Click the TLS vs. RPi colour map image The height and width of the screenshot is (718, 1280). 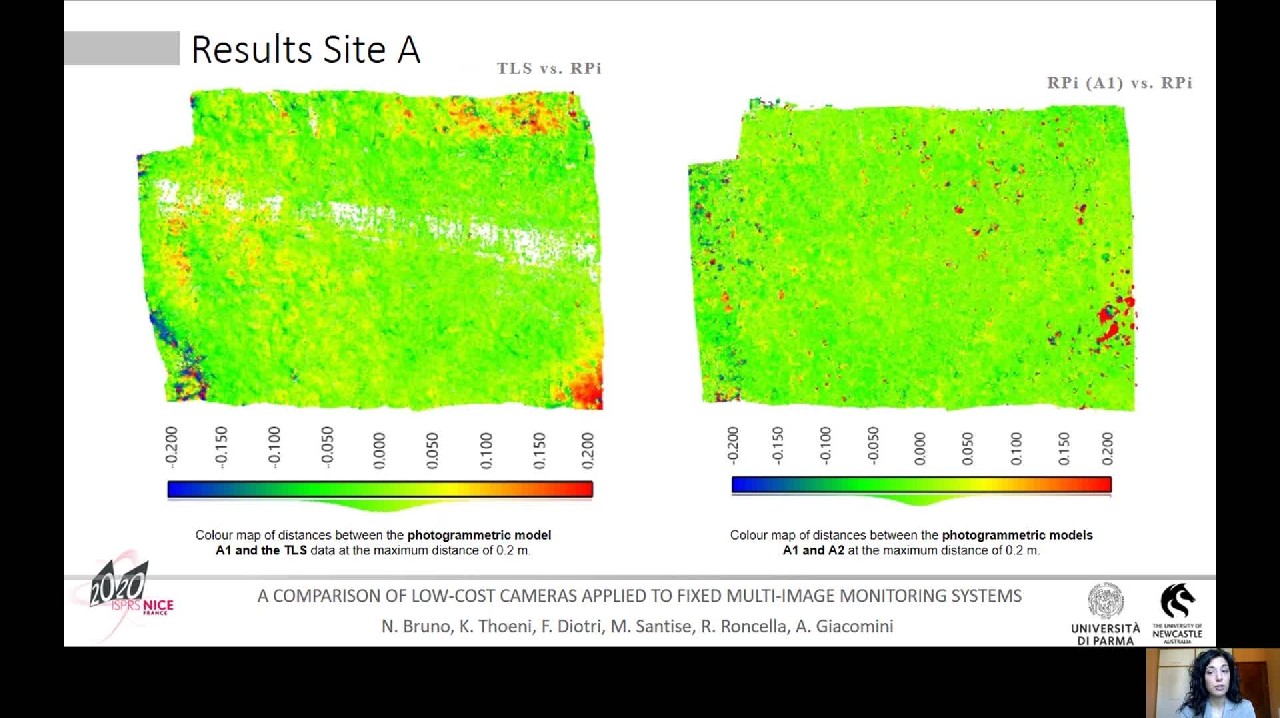tap(370, 250)
